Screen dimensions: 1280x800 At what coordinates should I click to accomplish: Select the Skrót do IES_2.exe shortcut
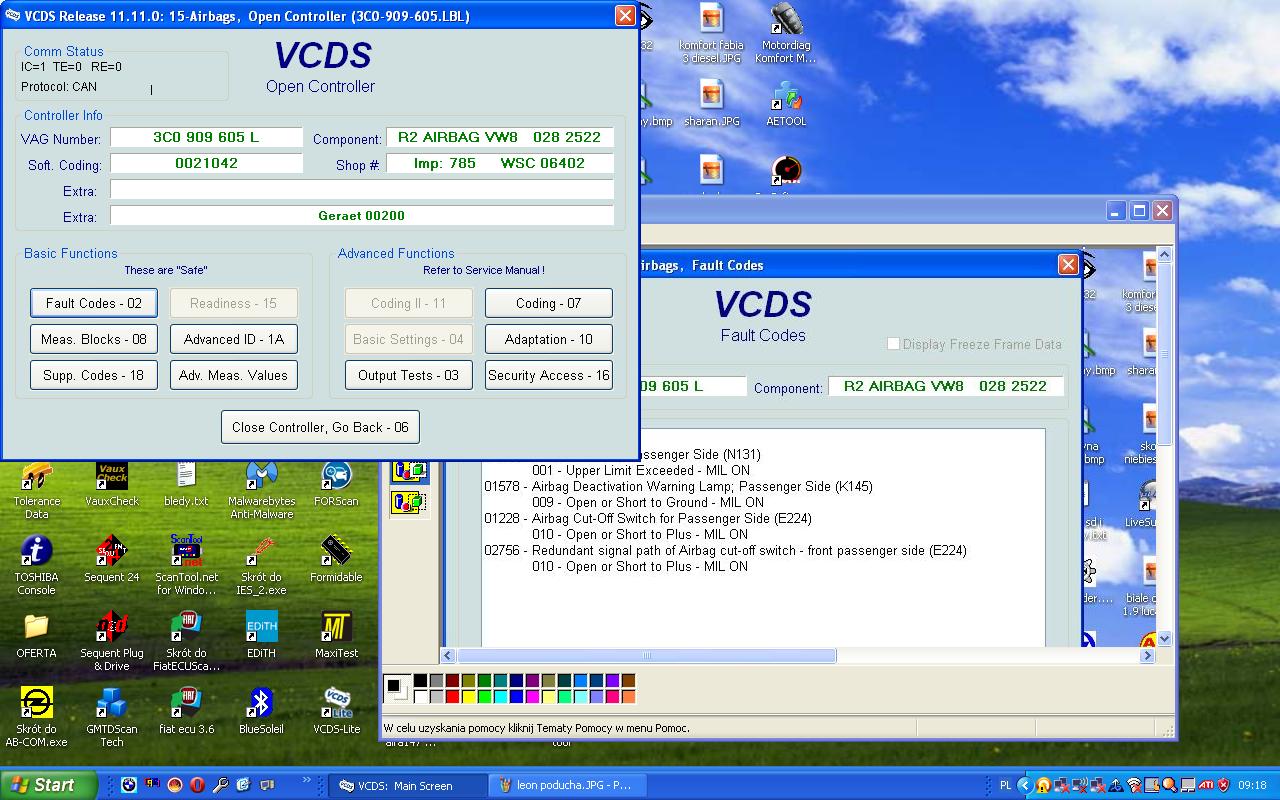click(261, 566)
